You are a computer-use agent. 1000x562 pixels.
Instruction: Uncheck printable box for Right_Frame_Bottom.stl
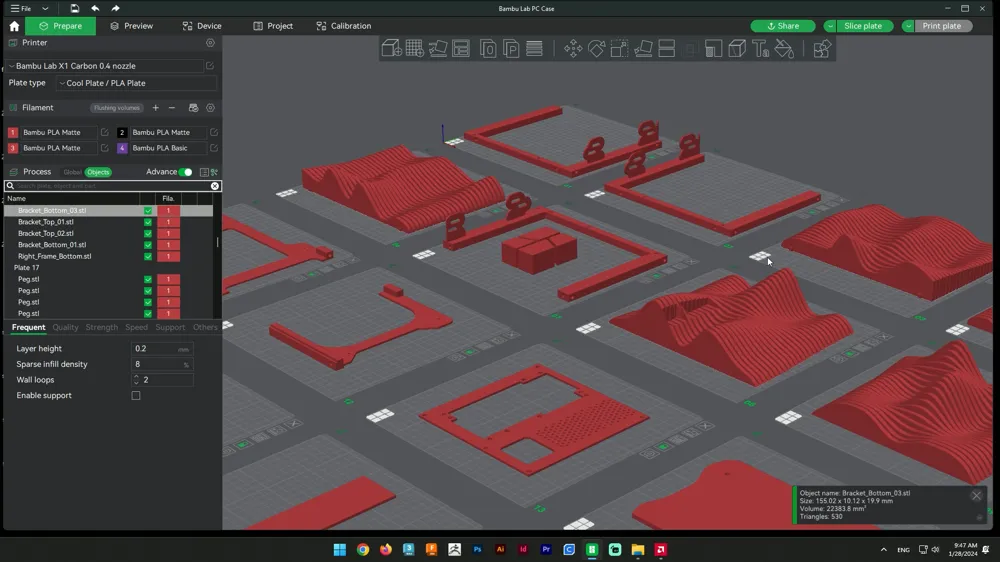click(148, 256)
